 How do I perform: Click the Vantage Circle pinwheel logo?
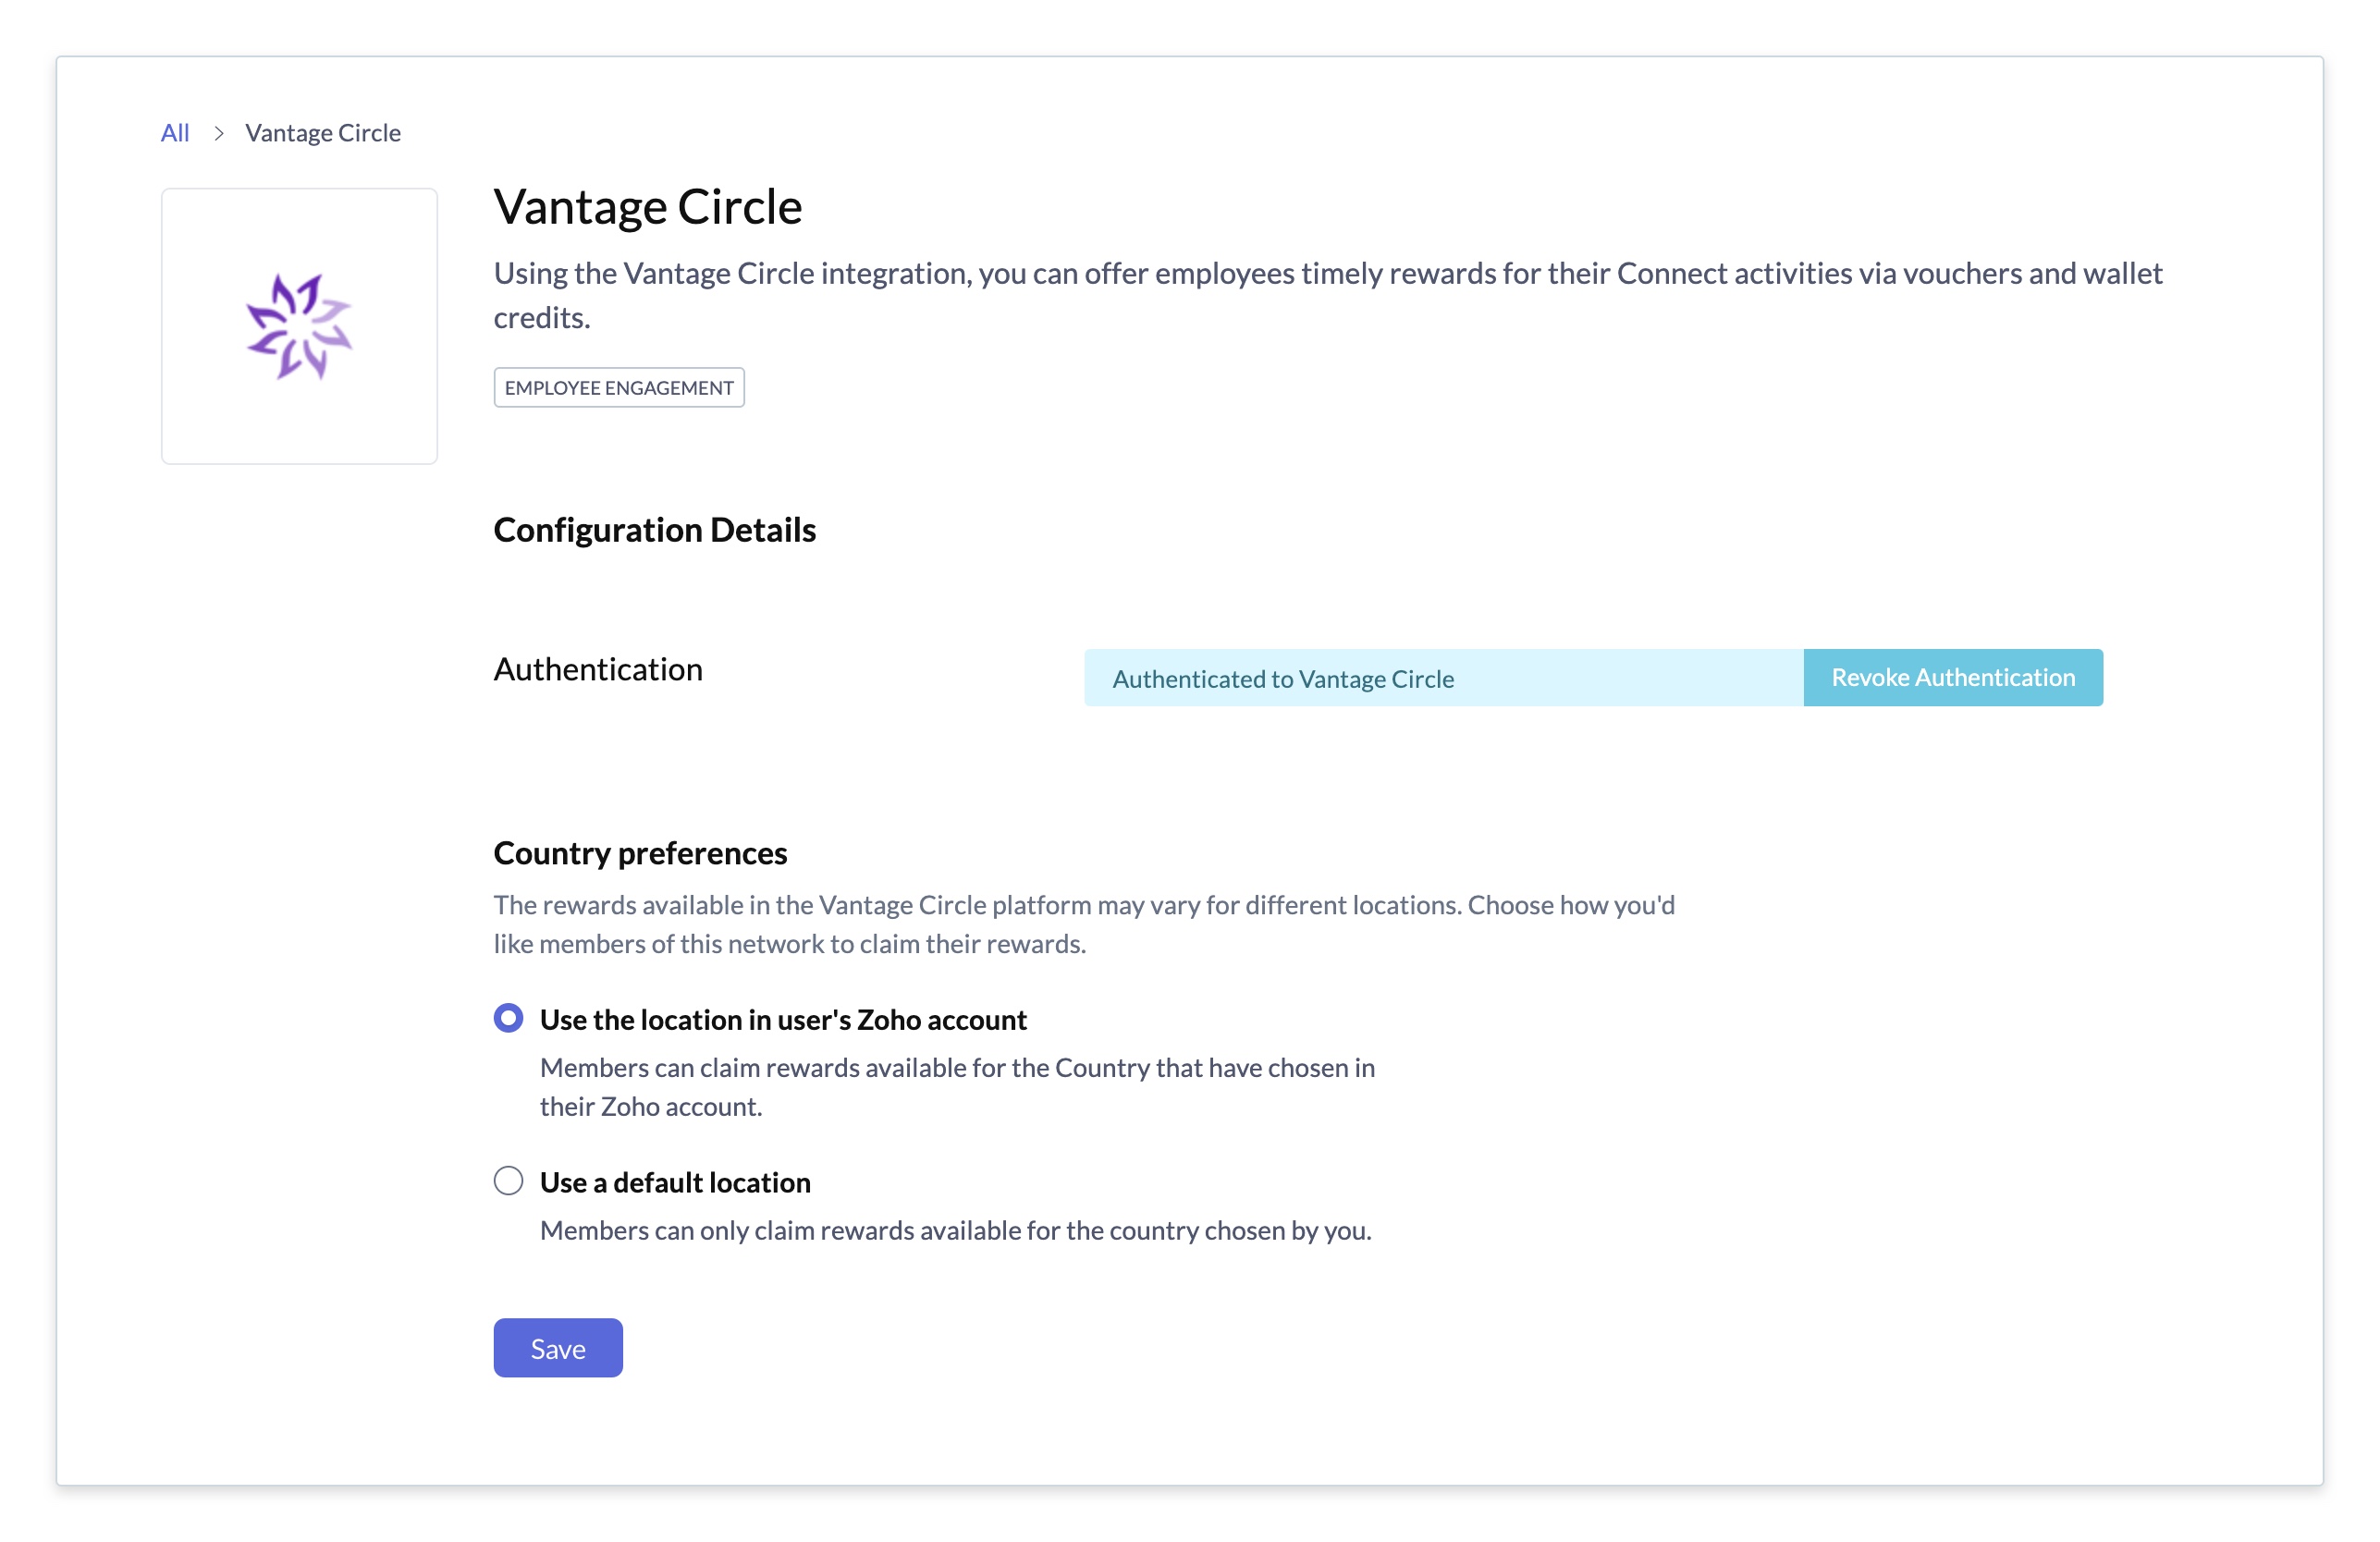(x=299, y=326)
